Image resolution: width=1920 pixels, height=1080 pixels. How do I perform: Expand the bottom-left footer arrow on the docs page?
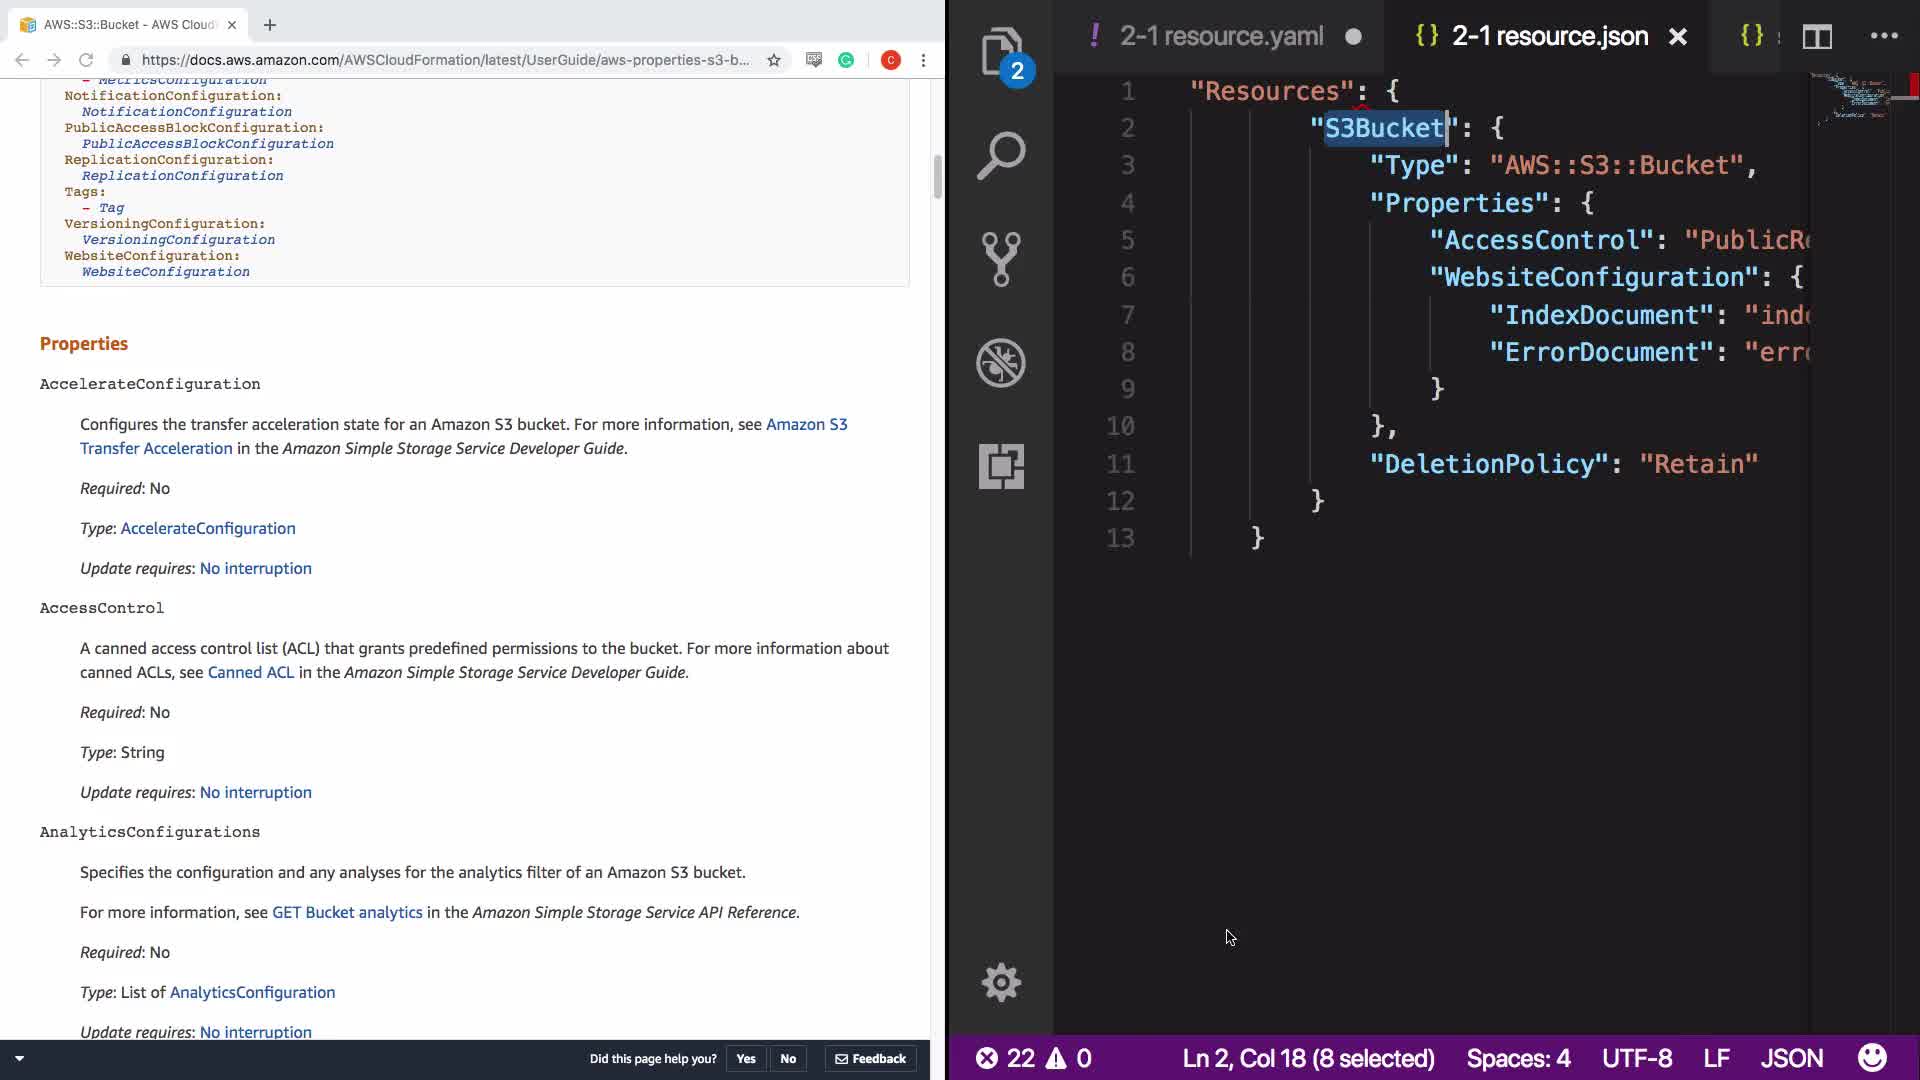pos(19,1058)
